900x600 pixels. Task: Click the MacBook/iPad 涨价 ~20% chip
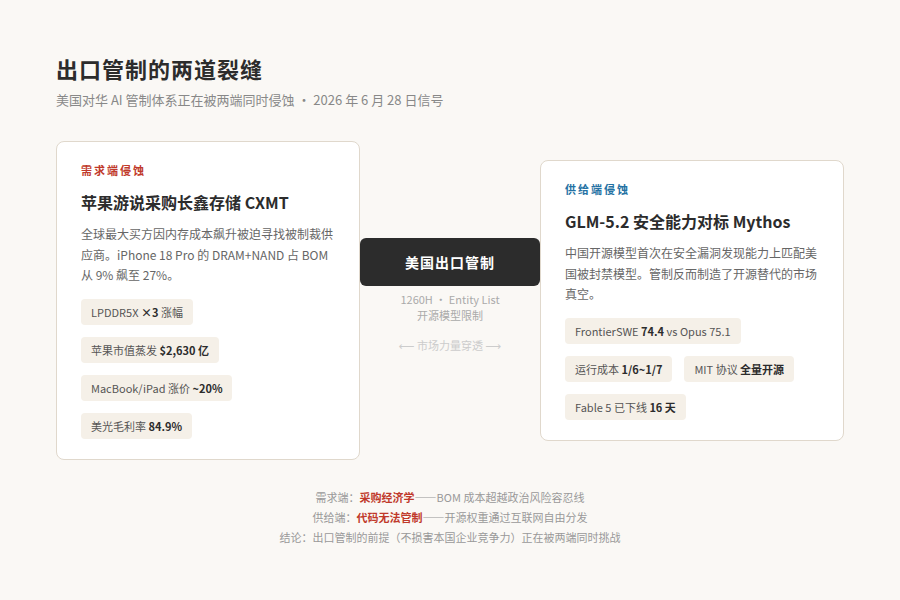(x=156, y=389)
